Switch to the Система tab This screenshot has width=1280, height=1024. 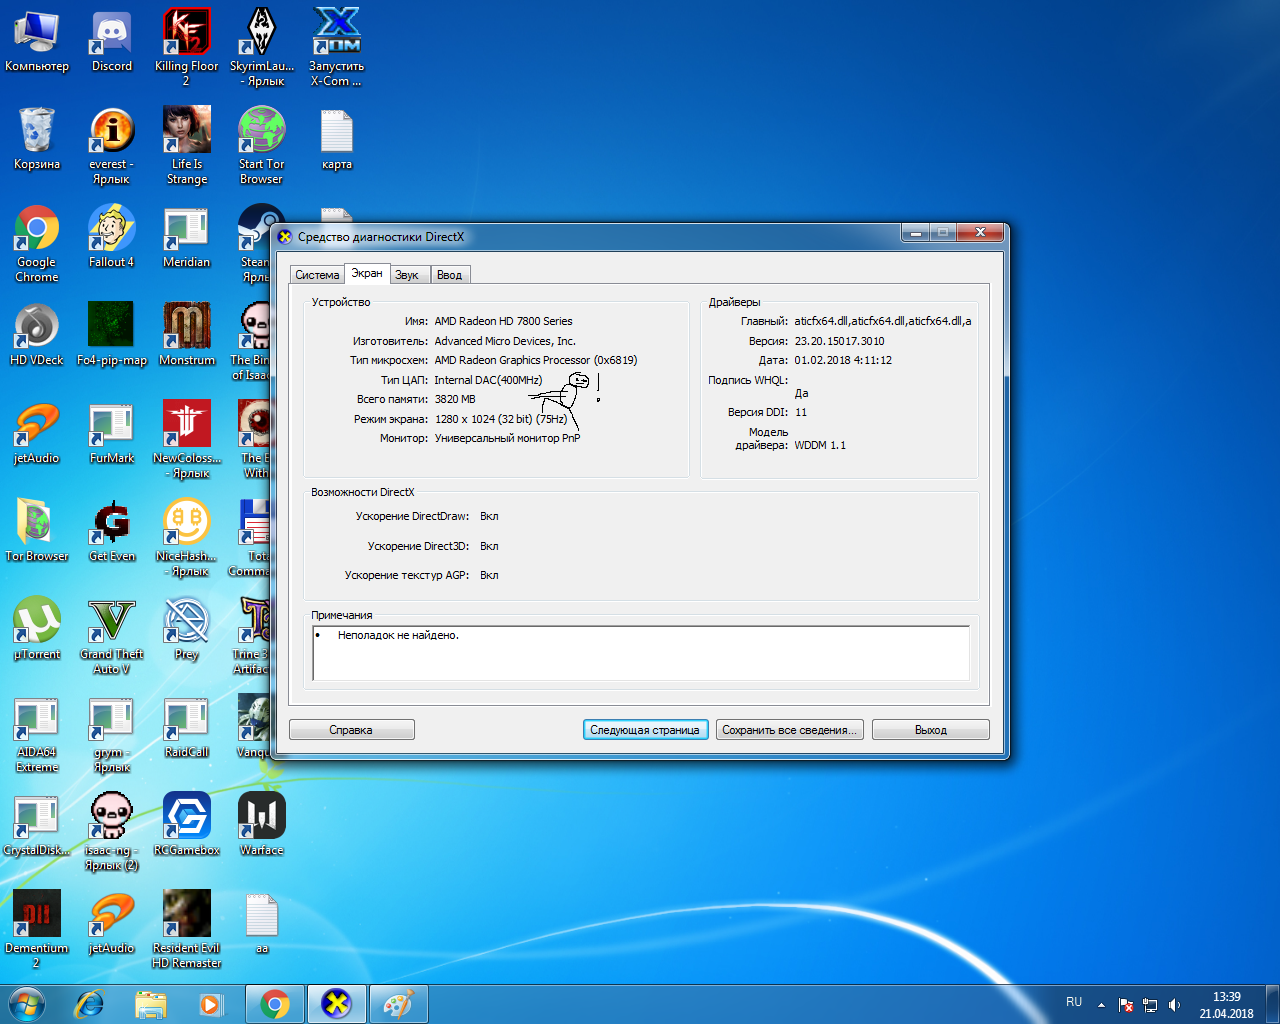[317, 275]
